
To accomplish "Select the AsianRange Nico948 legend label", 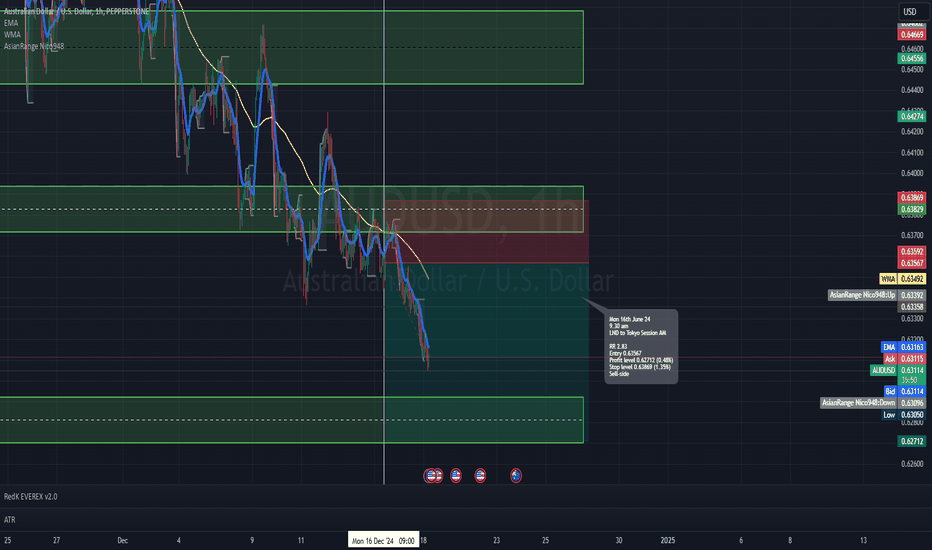I will click(34, 46).
